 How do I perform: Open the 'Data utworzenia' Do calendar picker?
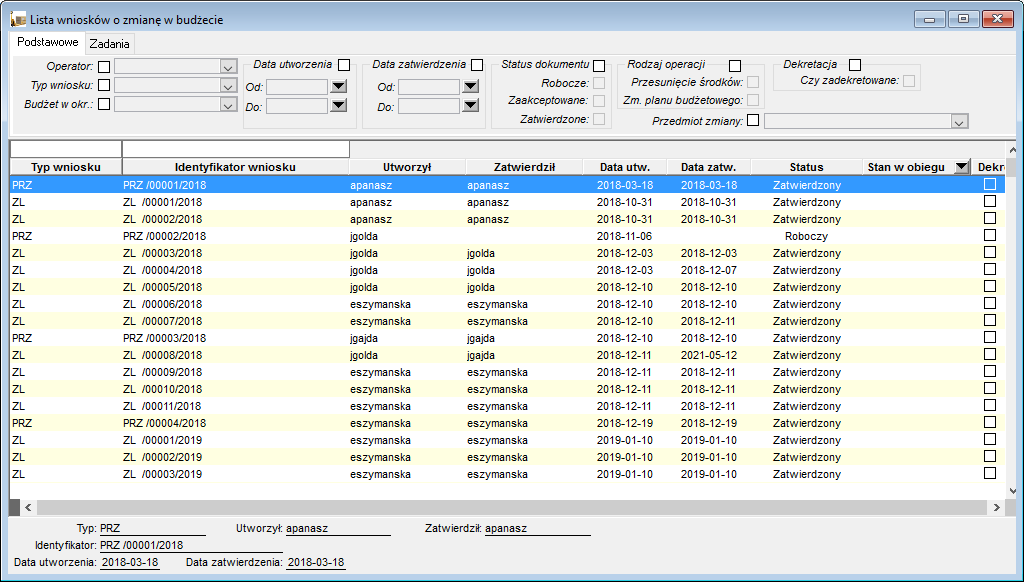[x=338, y=106]
